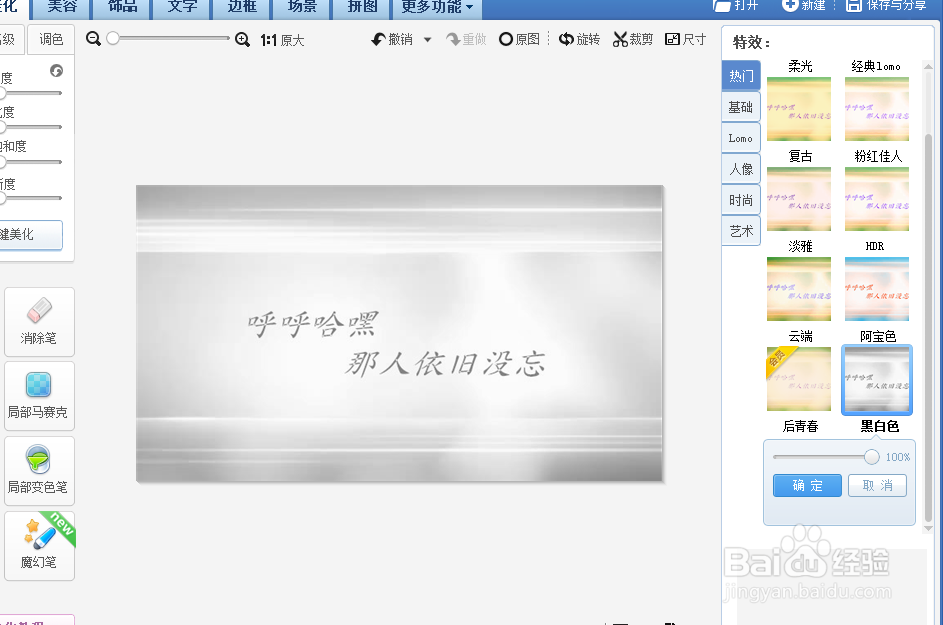943x625 pixels.
Task: Select the 裁剪 crop tool
Action: 633,39
